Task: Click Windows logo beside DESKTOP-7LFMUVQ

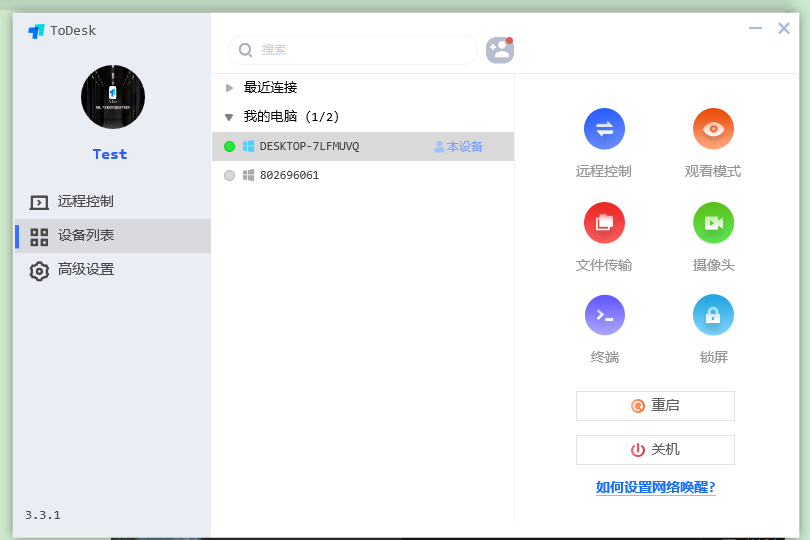Action: (x=248, y=146)
